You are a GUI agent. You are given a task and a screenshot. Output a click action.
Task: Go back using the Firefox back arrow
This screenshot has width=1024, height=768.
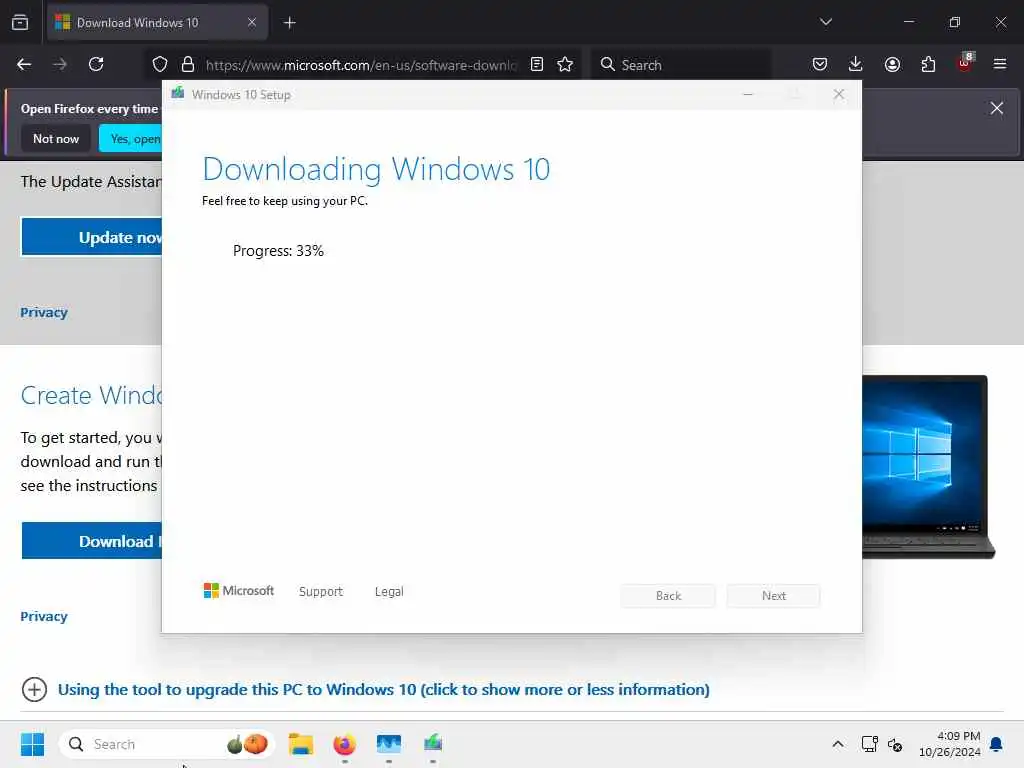click(x=24, y=64)
